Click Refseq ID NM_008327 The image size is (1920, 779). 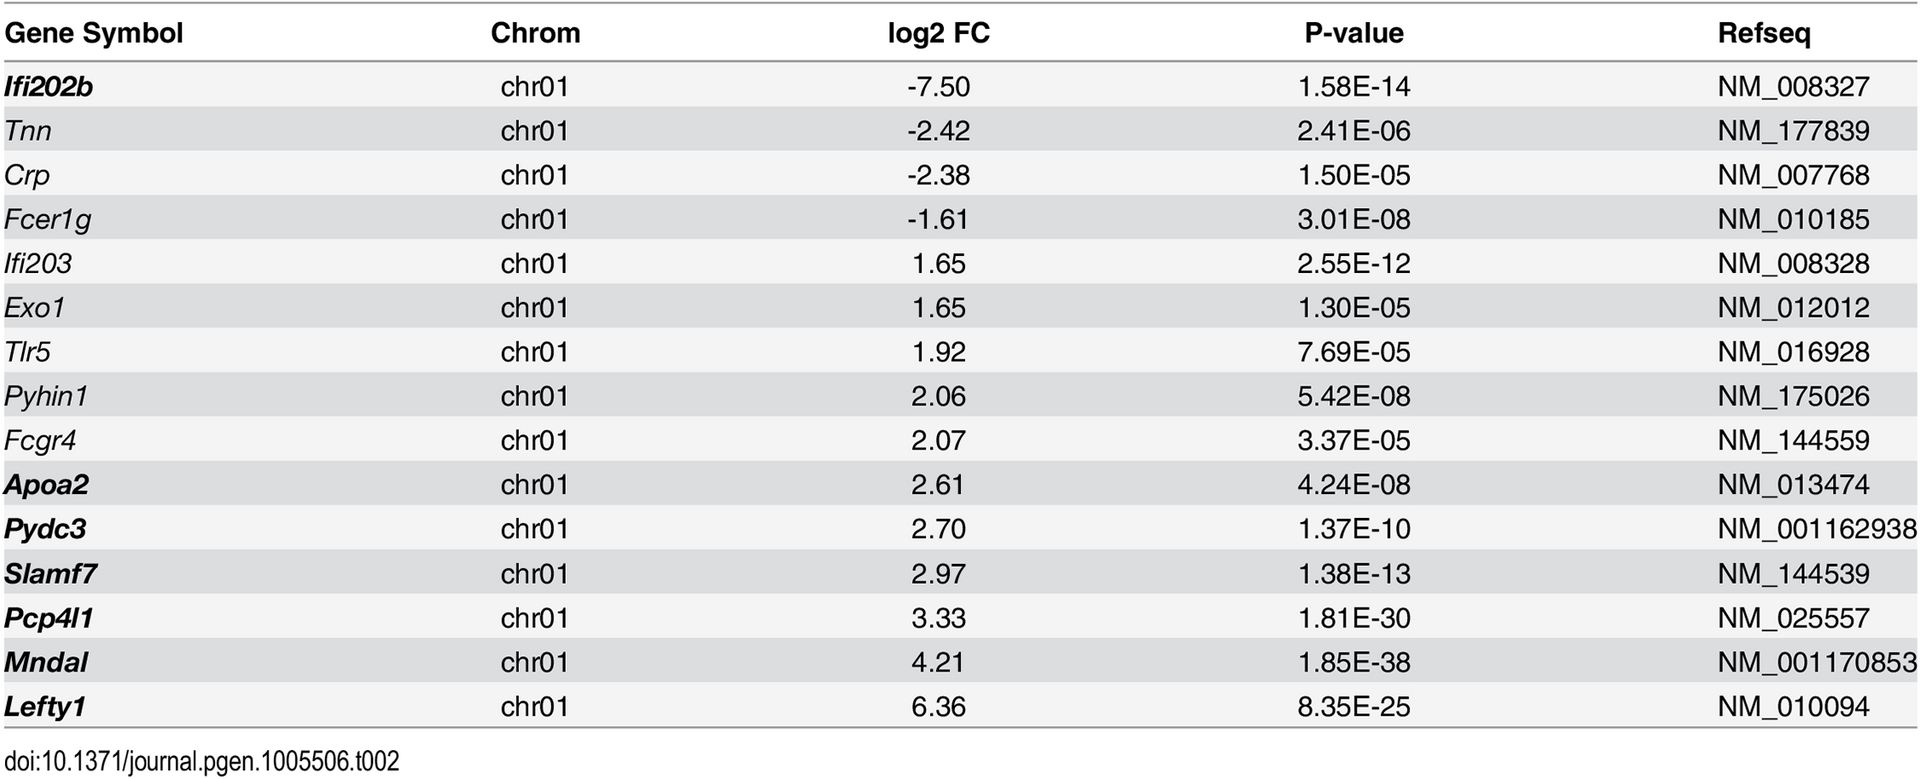pyautogui.click(x=1793, y=87)
